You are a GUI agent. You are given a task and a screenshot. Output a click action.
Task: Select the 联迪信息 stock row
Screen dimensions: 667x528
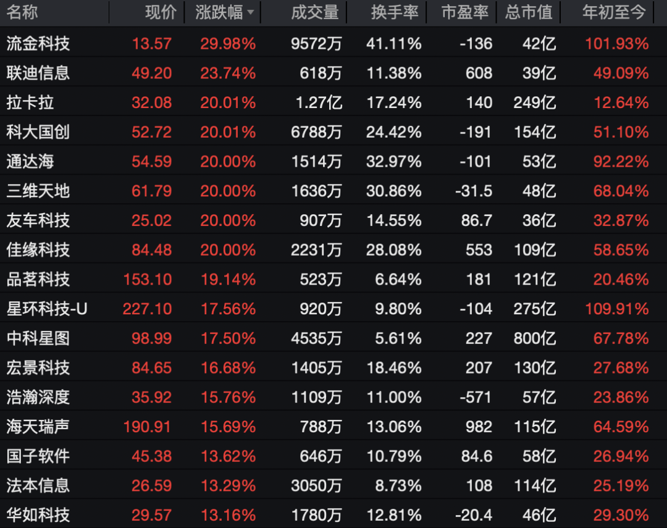38,73
